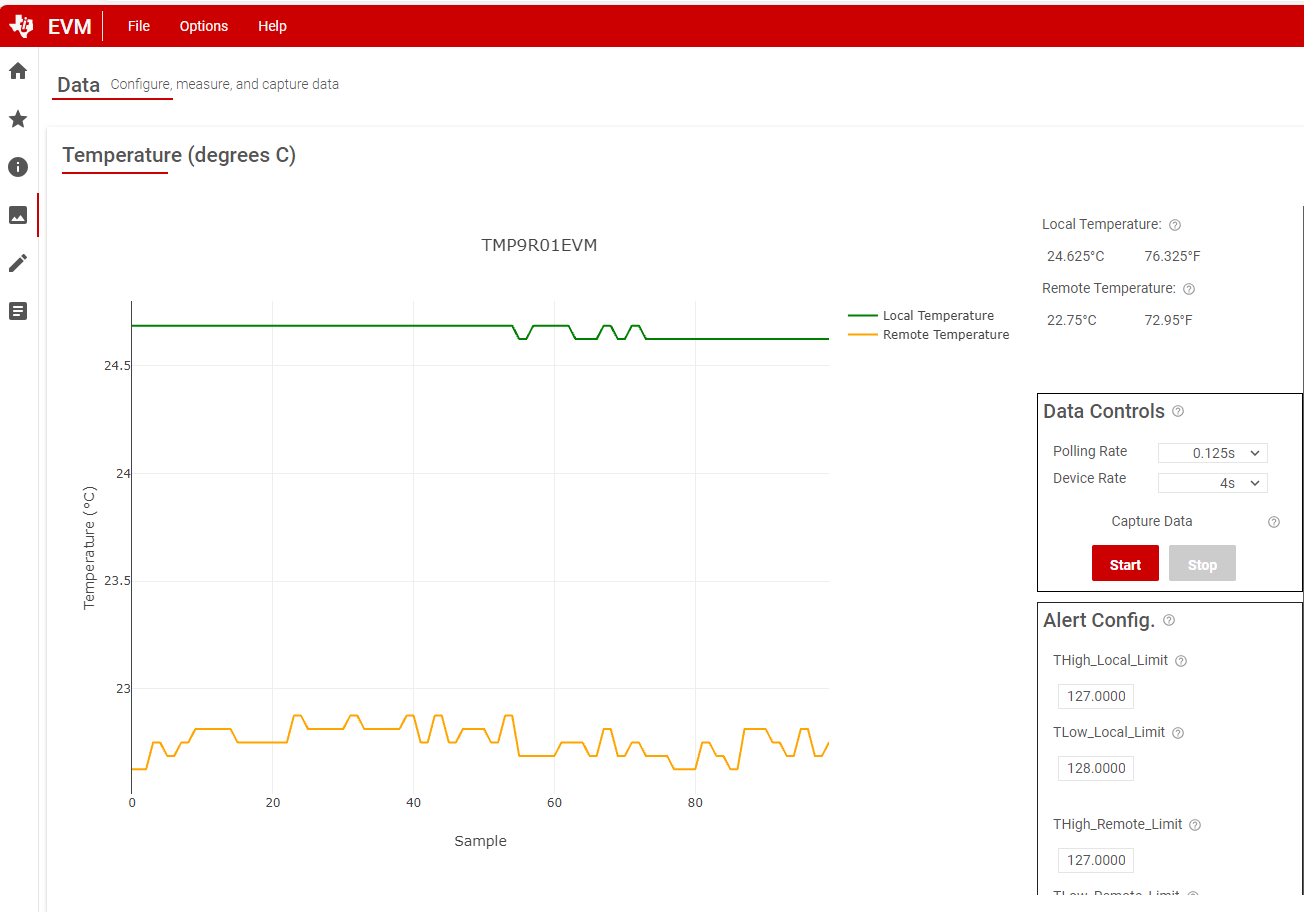Viewport: 1304px width, 912px height.
Task: Open the pencil edit sidebar icon
Action: (x=17, y=263)
